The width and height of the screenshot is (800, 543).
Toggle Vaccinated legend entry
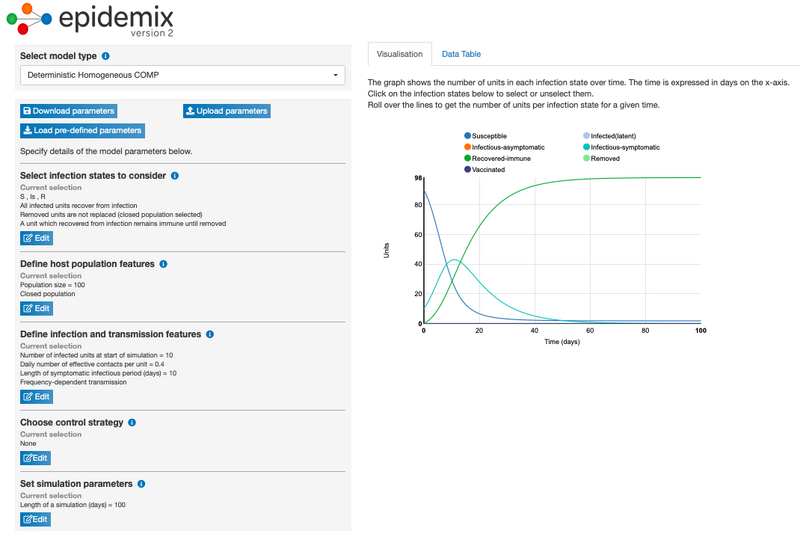(x=488, y=170)
